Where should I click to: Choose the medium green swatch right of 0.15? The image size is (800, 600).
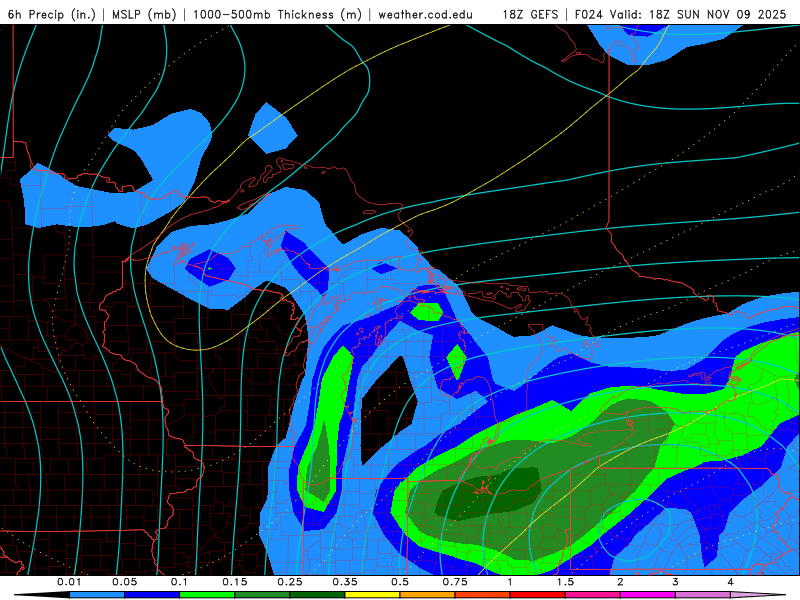(x=262, y=595)
